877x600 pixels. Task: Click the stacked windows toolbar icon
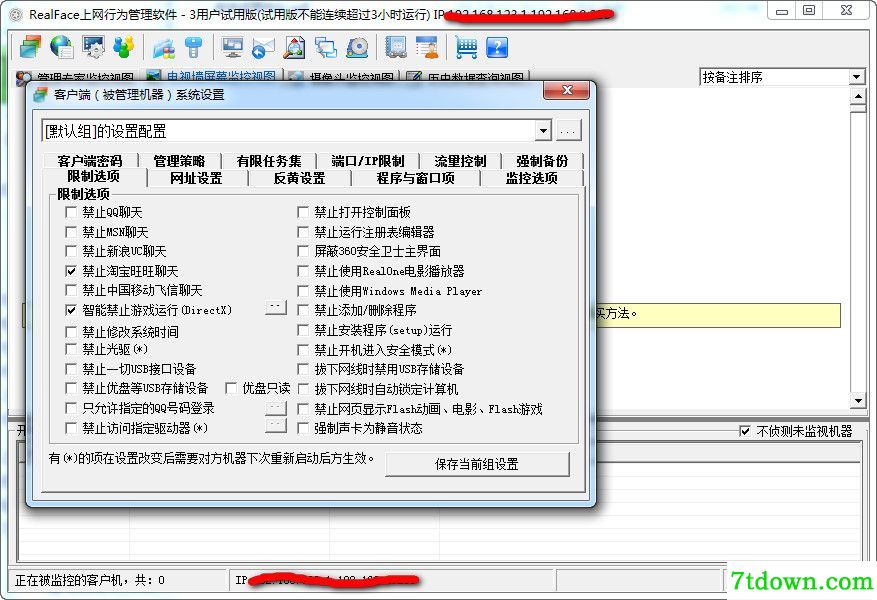[30, 47]
